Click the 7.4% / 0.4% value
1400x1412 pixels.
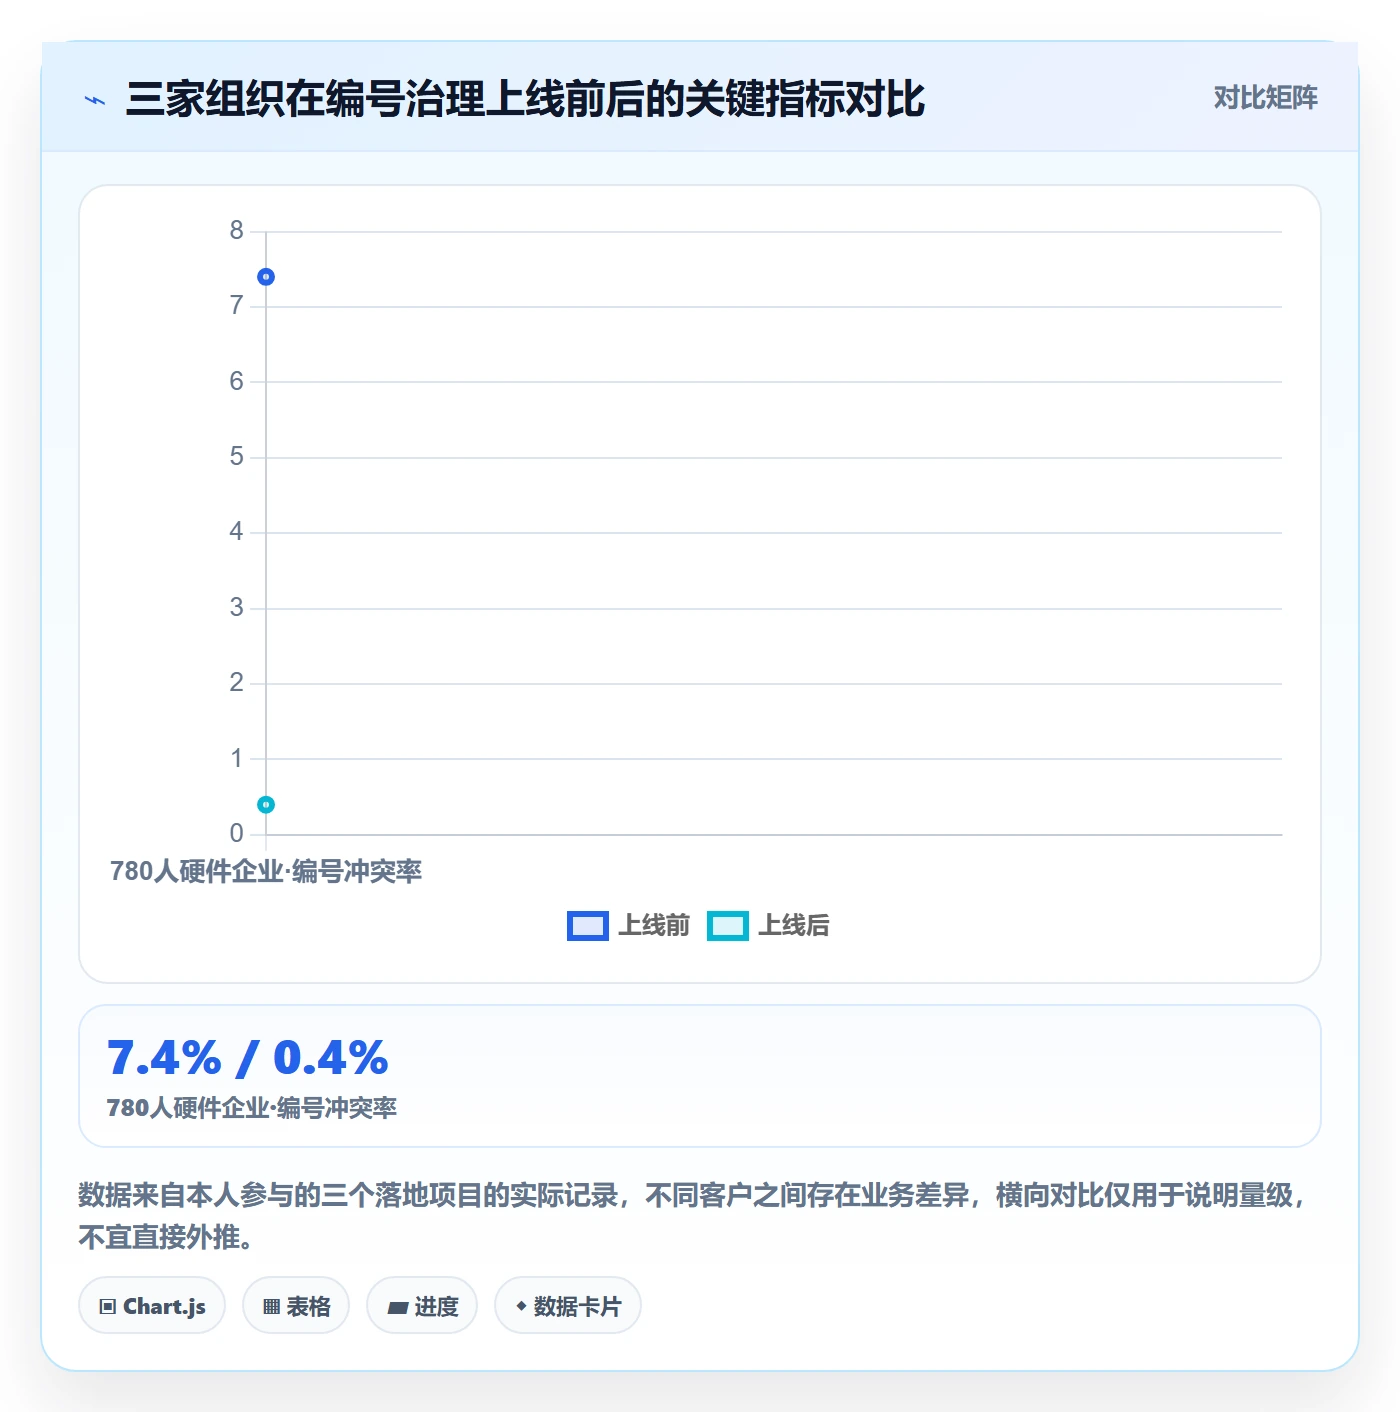tap(247, 1058)
